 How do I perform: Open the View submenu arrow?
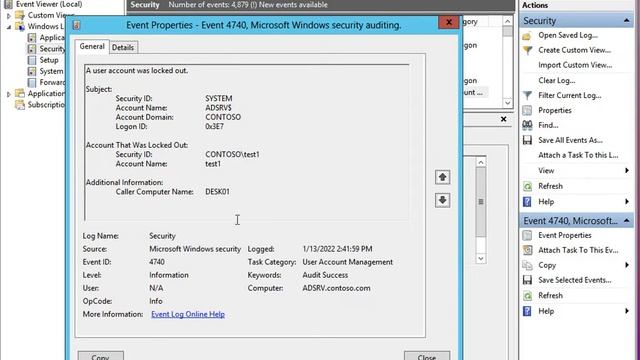coord(627,171)
